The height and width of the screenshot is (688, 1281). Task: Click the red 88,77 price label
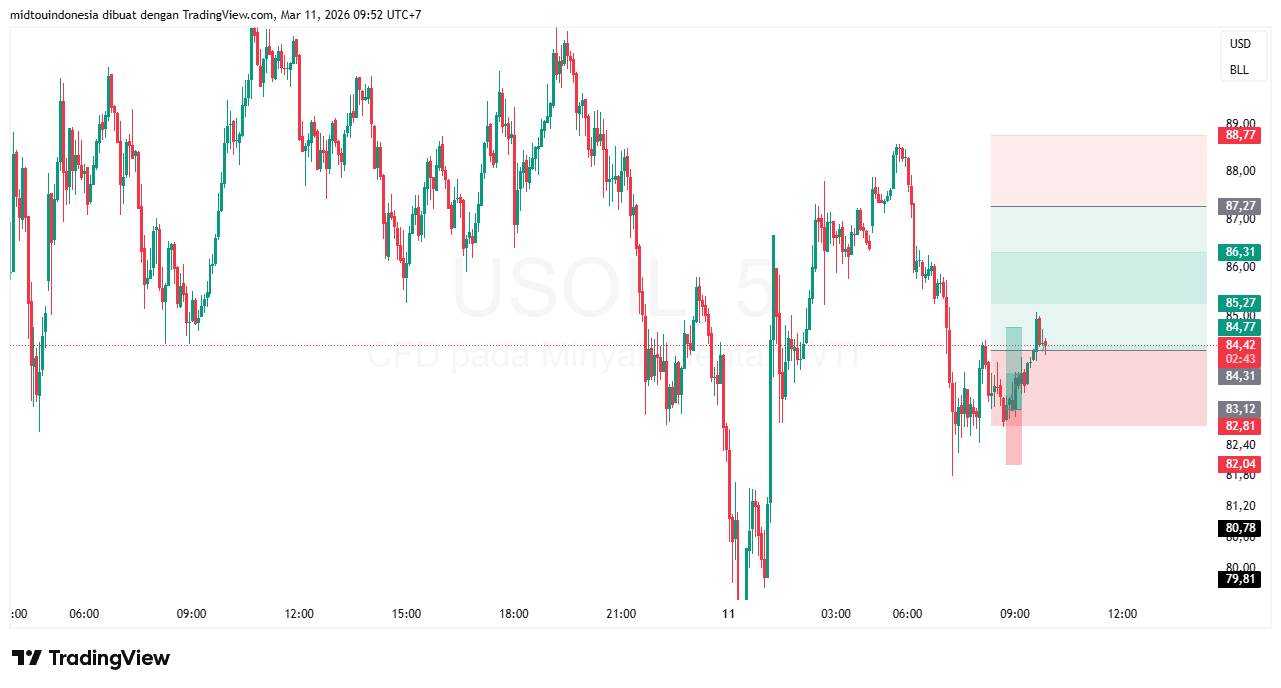[1240, 136]
